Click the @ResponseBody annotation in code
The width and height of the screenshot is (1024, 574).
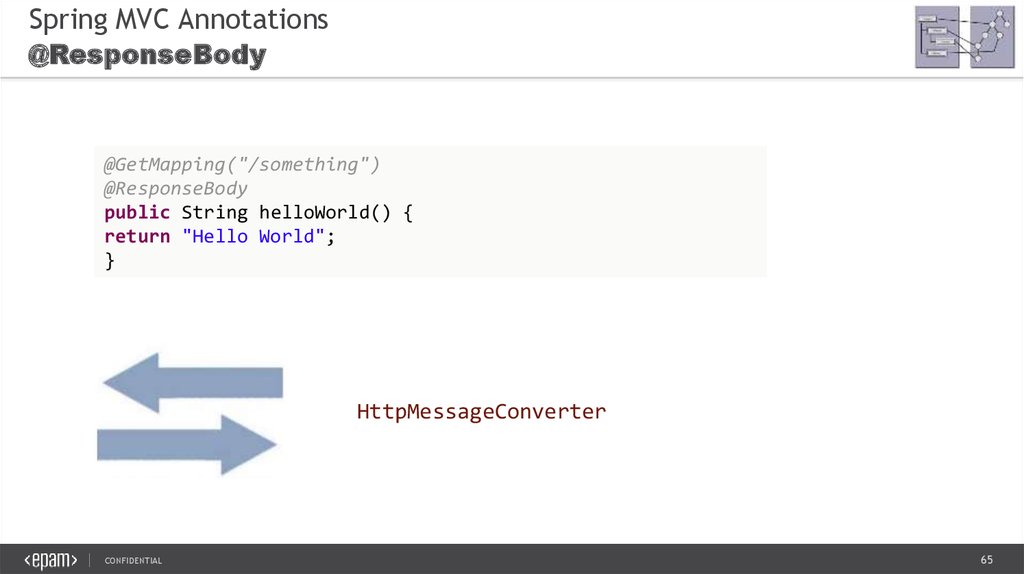click(176, 188)
